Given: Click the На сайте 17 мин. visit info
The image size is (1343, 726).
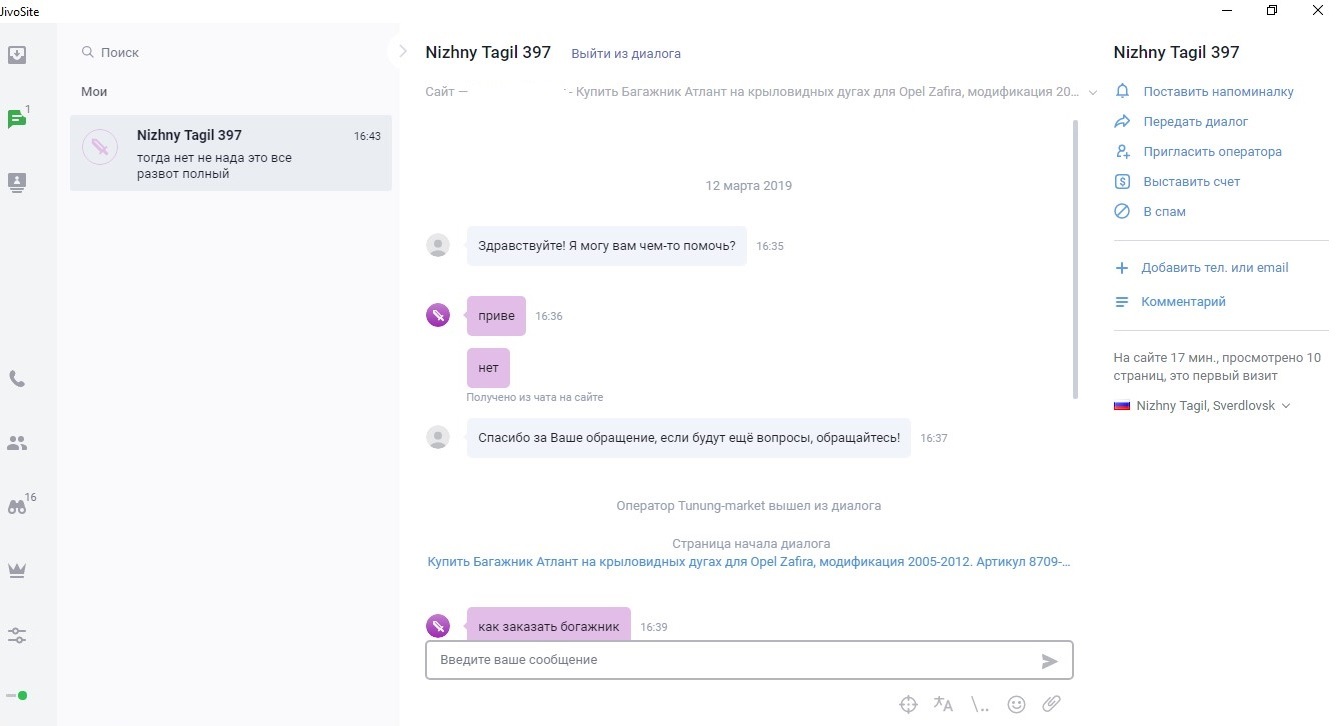Looking at the screenshot, I should click(1217, 367).
